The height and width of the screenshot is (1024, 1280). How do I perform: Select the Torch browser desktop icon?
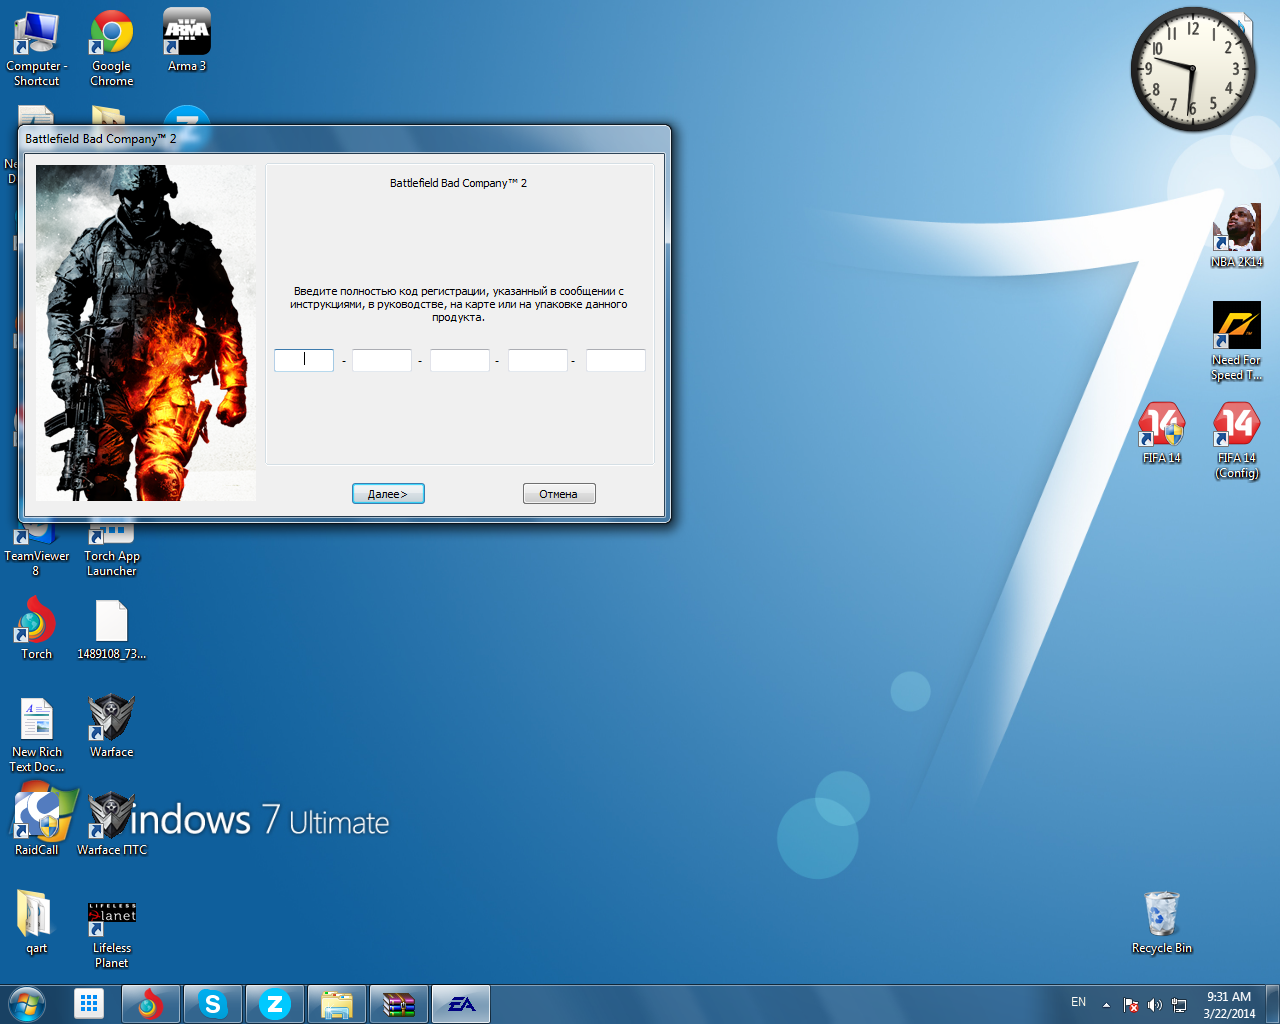coord(36,628)
